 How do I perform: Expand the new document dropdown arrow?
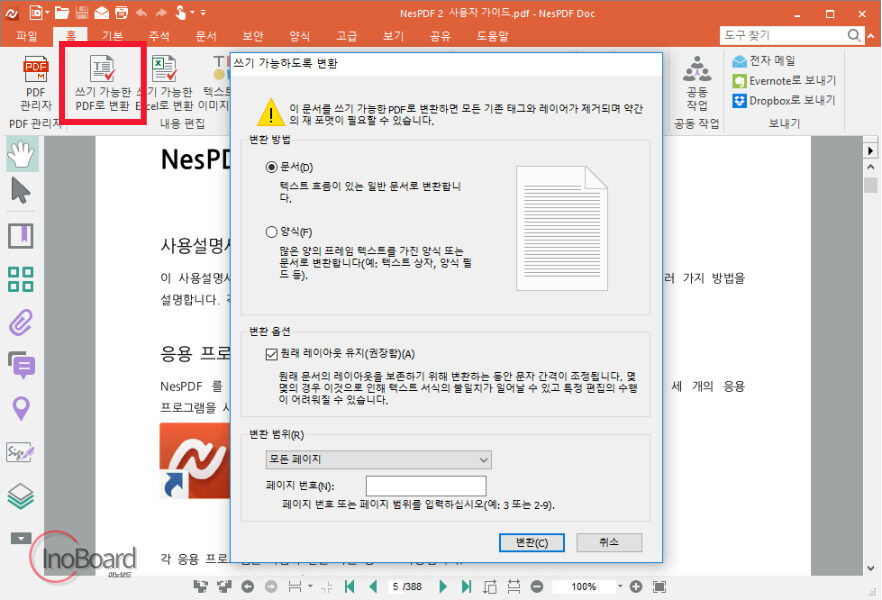pyautogui.click(x=47, y=13)
